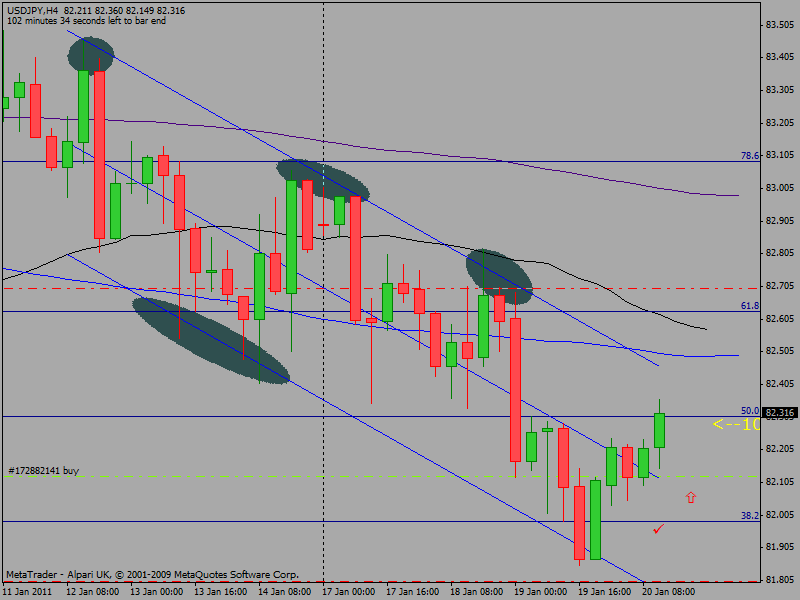This screenshot has width=800, height=600.
Task: Select the yellow '<--10' text label
Action: pos(736,424)
